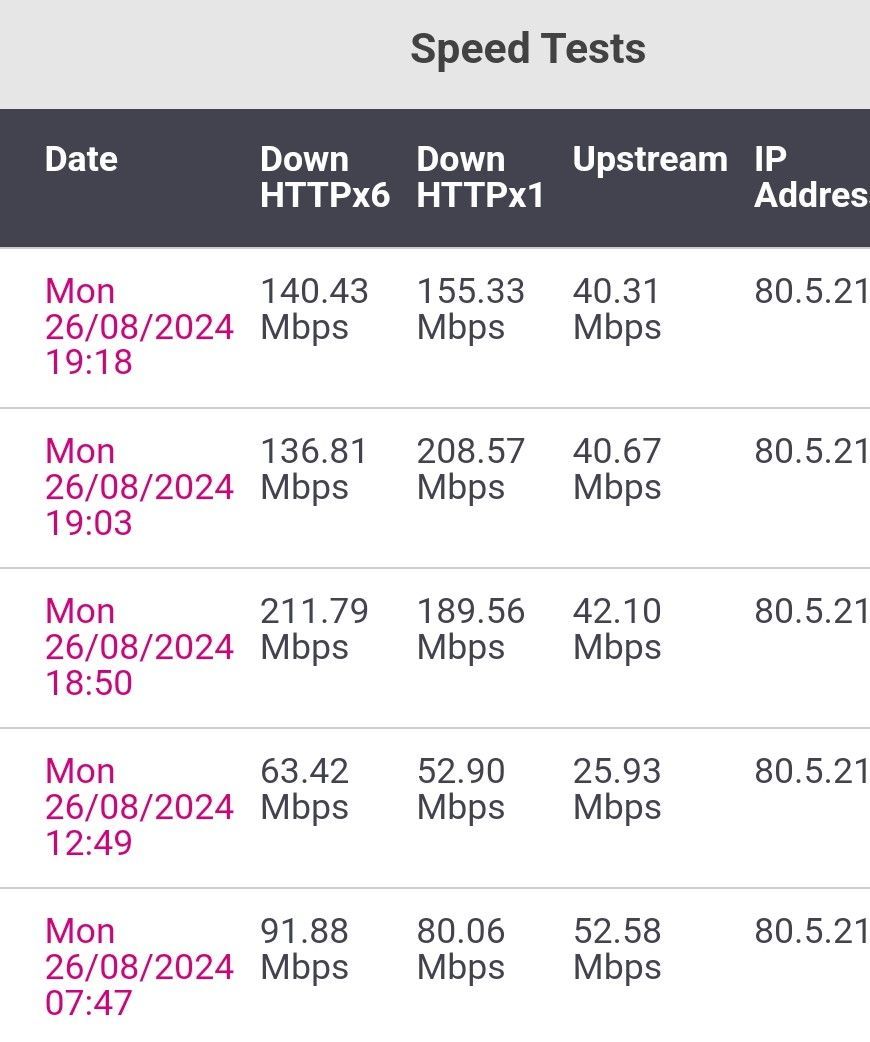Select the 42.10 Mbps upstream value
Viewport: 870px width, 1042px height.
click(617, 629)
